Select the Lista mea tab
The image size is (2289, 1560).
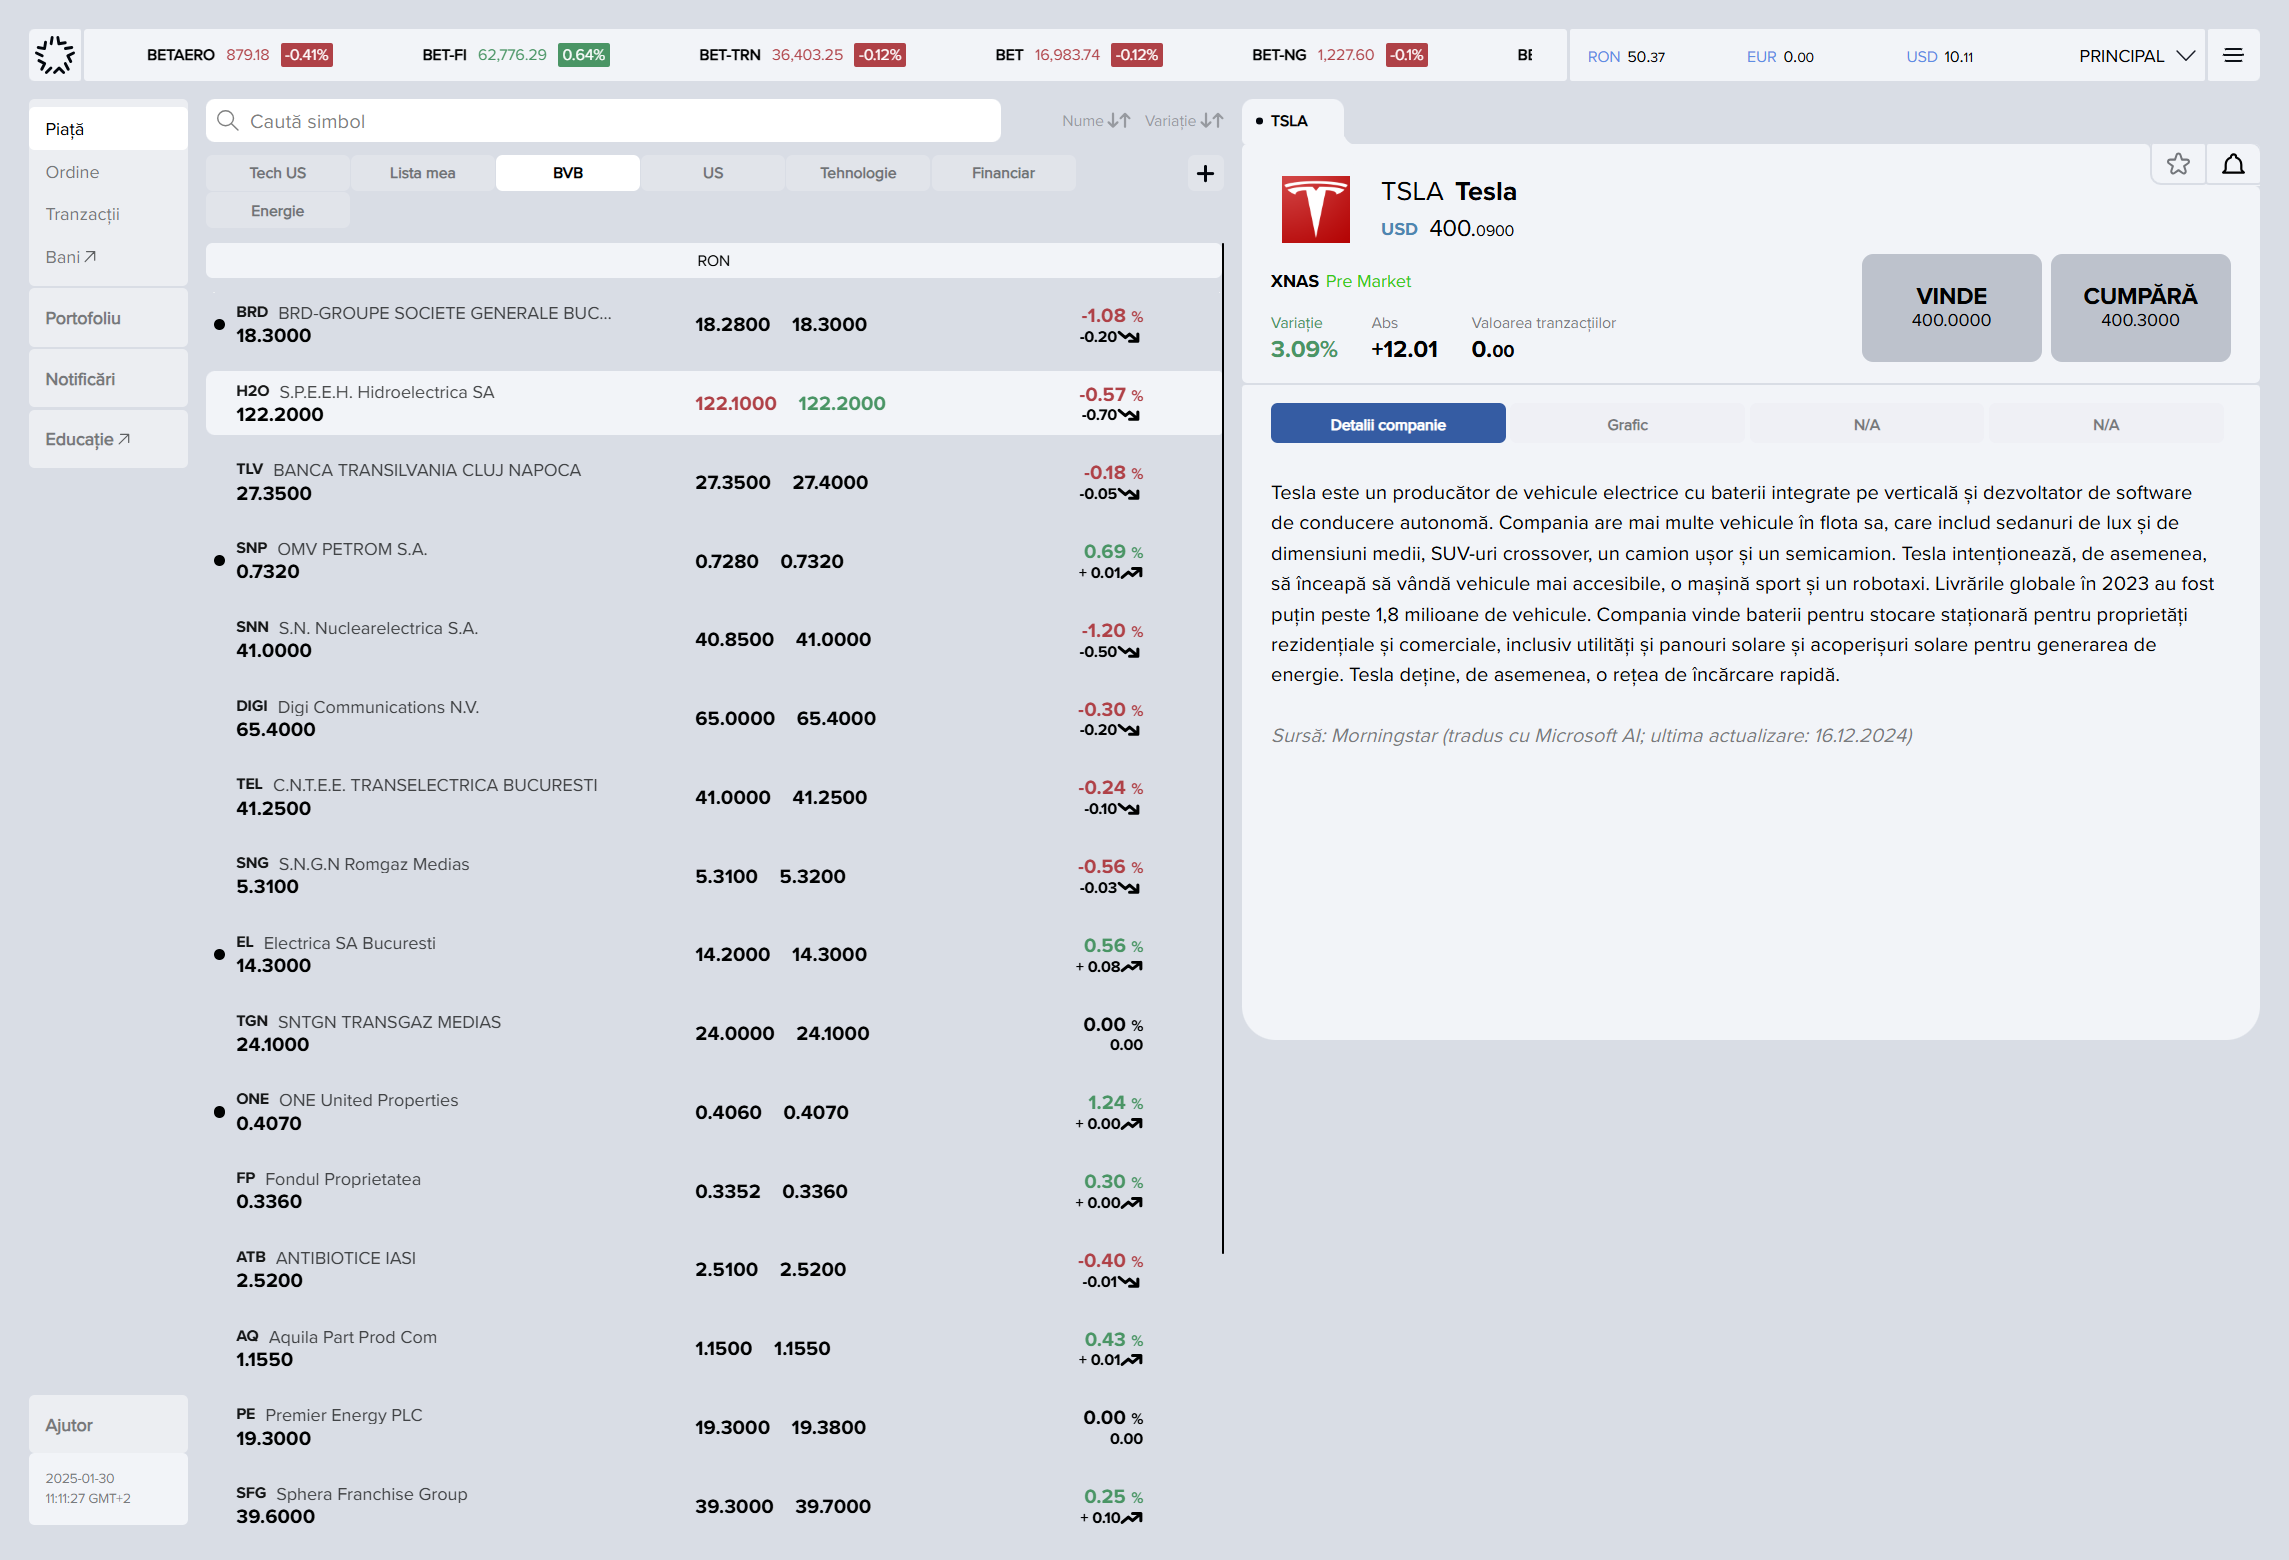click(422, 173)
